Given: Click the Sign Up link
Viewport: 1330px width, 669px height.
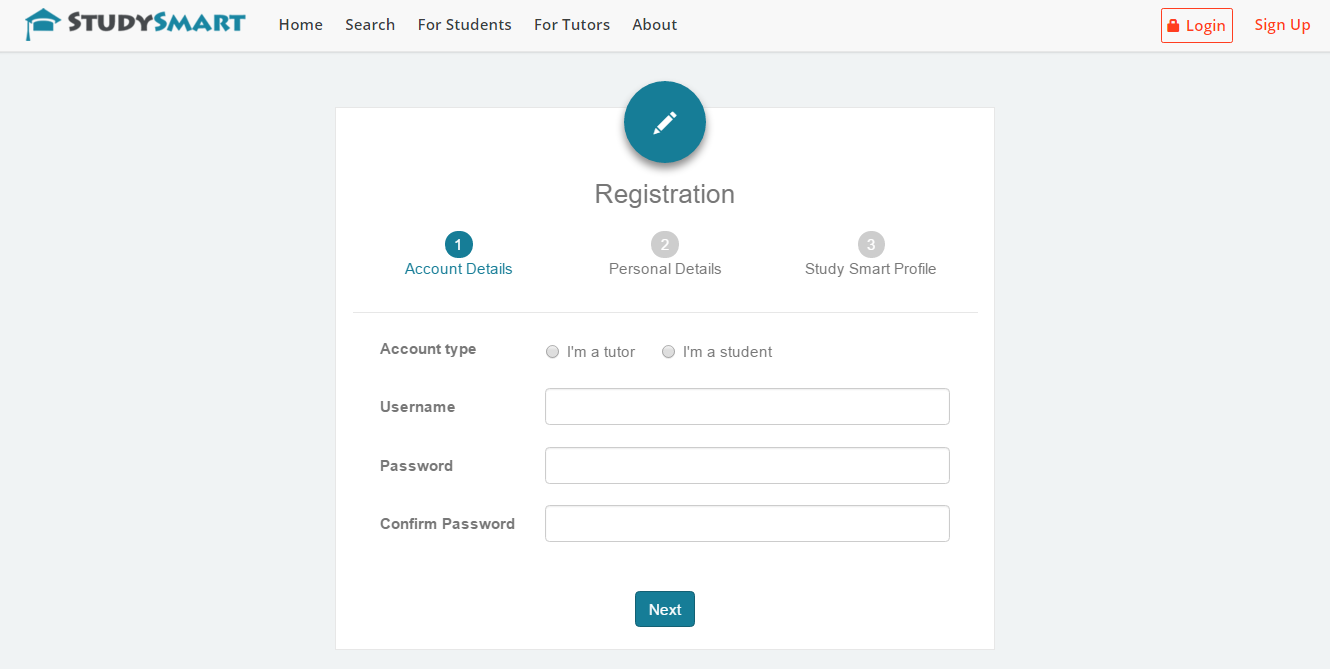Looking at the screenshot, I should tap(1282, 24).
